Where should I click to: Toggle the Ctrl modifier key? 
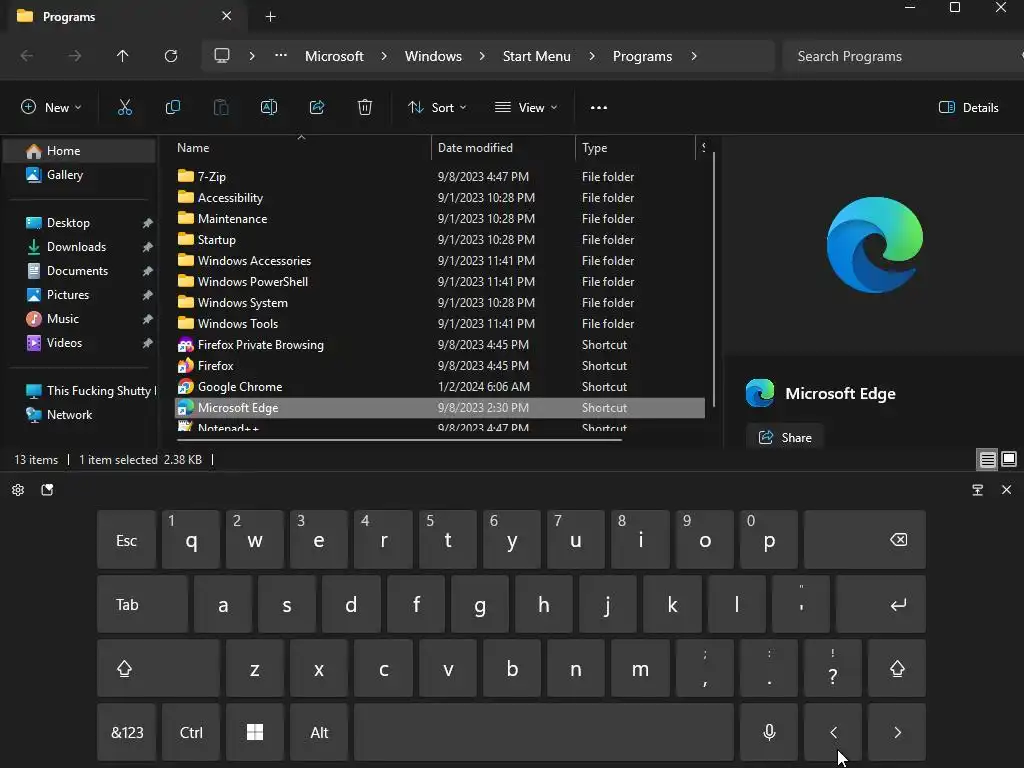(x=191, y=732)
